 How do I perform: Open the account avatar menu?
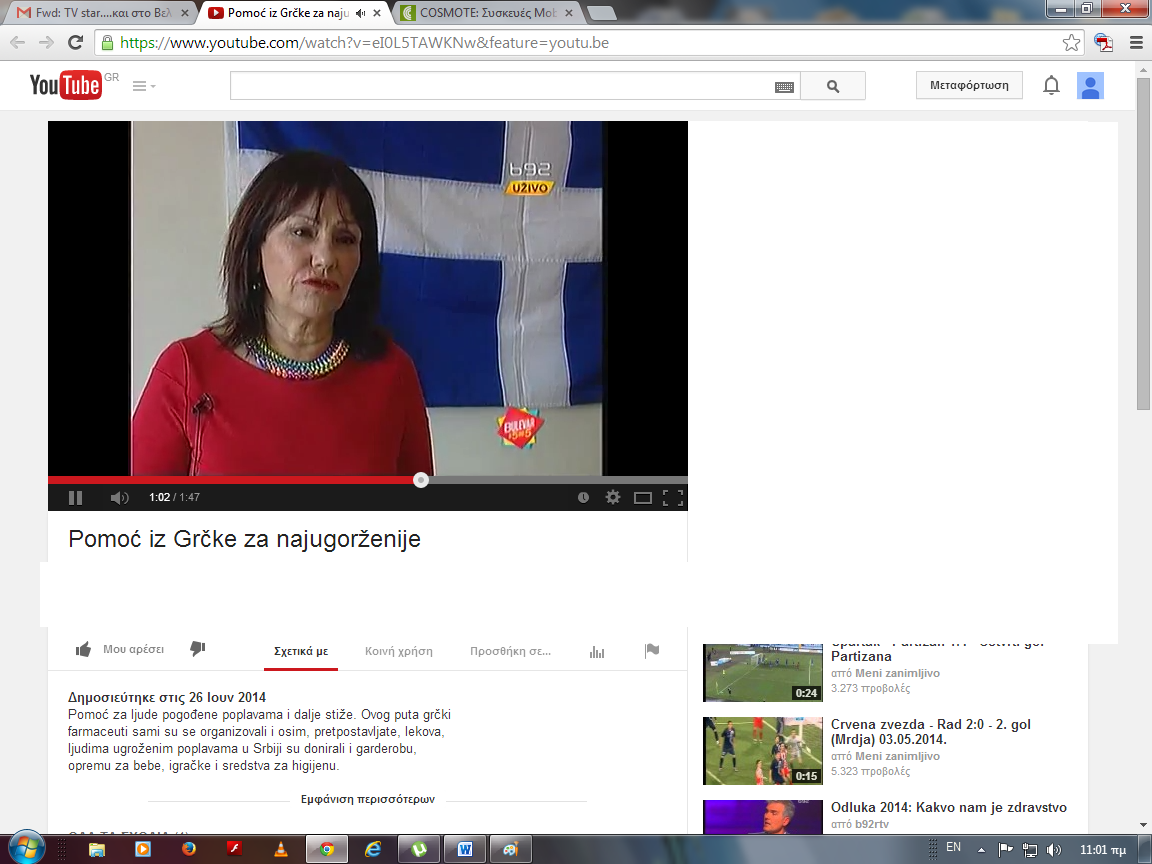coord(1090,86)
